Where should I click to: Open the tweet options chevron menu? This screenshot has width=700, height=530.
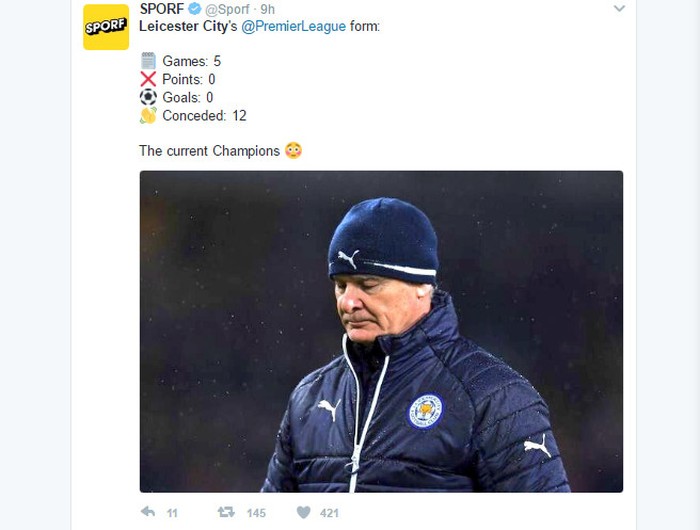click(x=619, y=9)
